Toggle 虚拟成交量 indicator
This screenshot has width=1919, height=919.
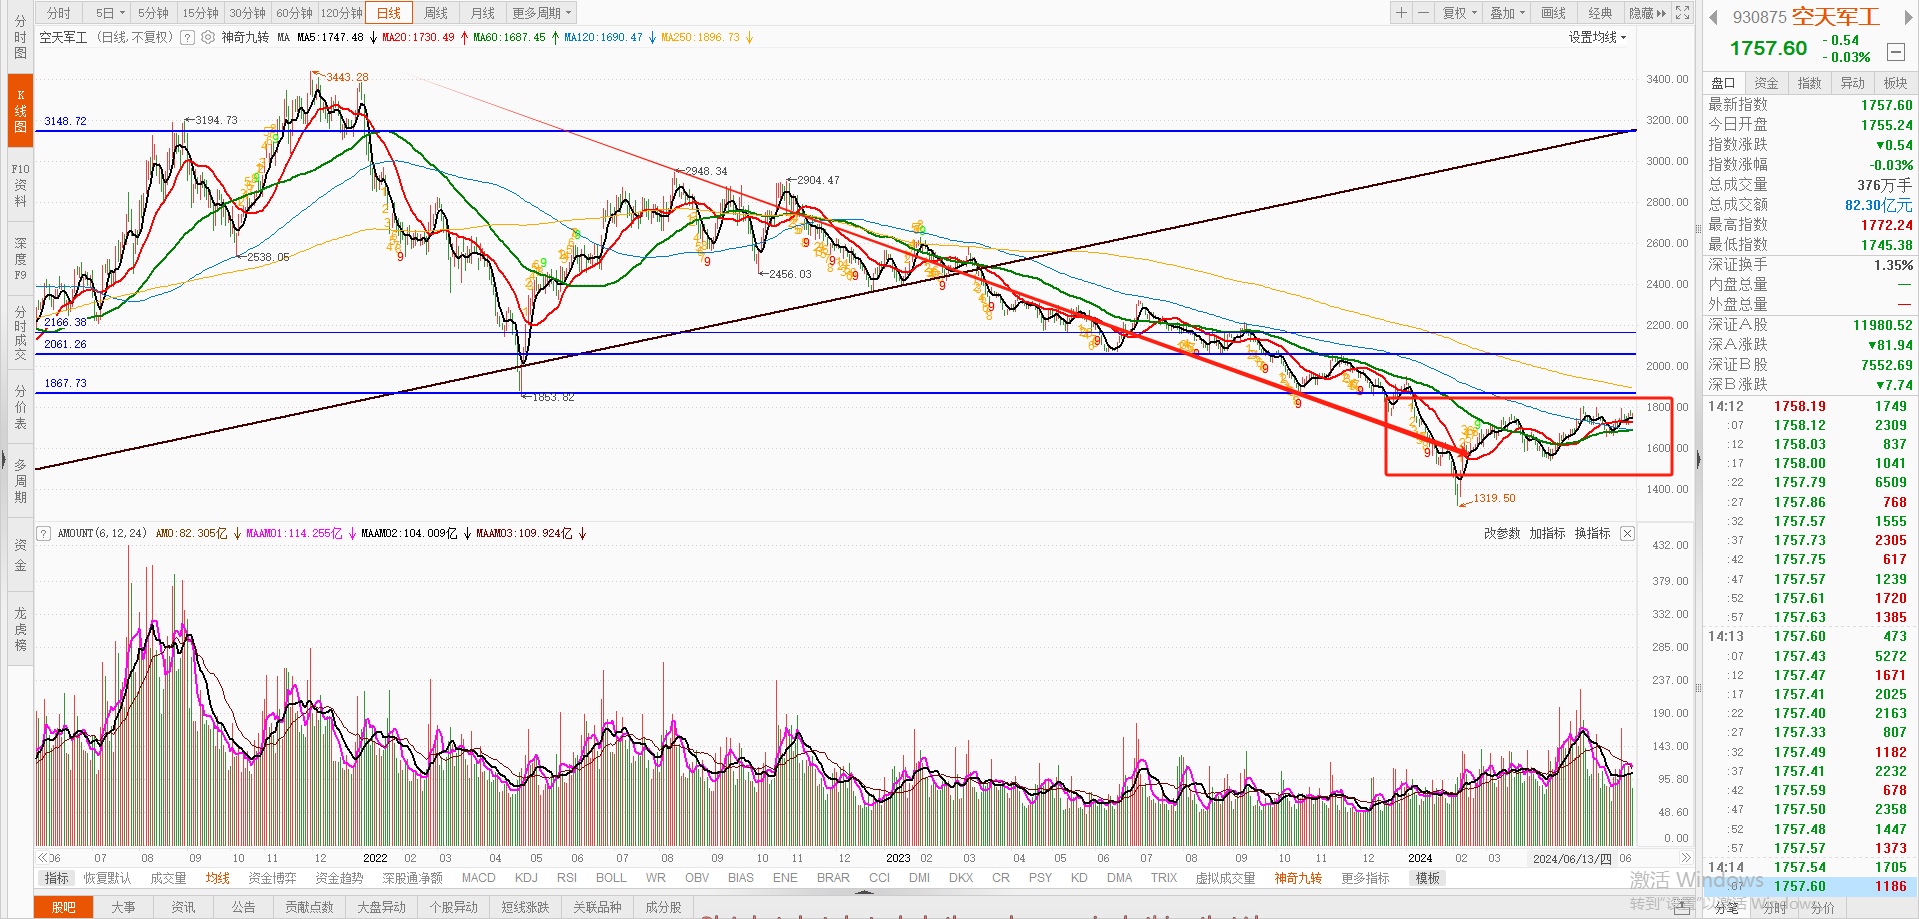1225,878
